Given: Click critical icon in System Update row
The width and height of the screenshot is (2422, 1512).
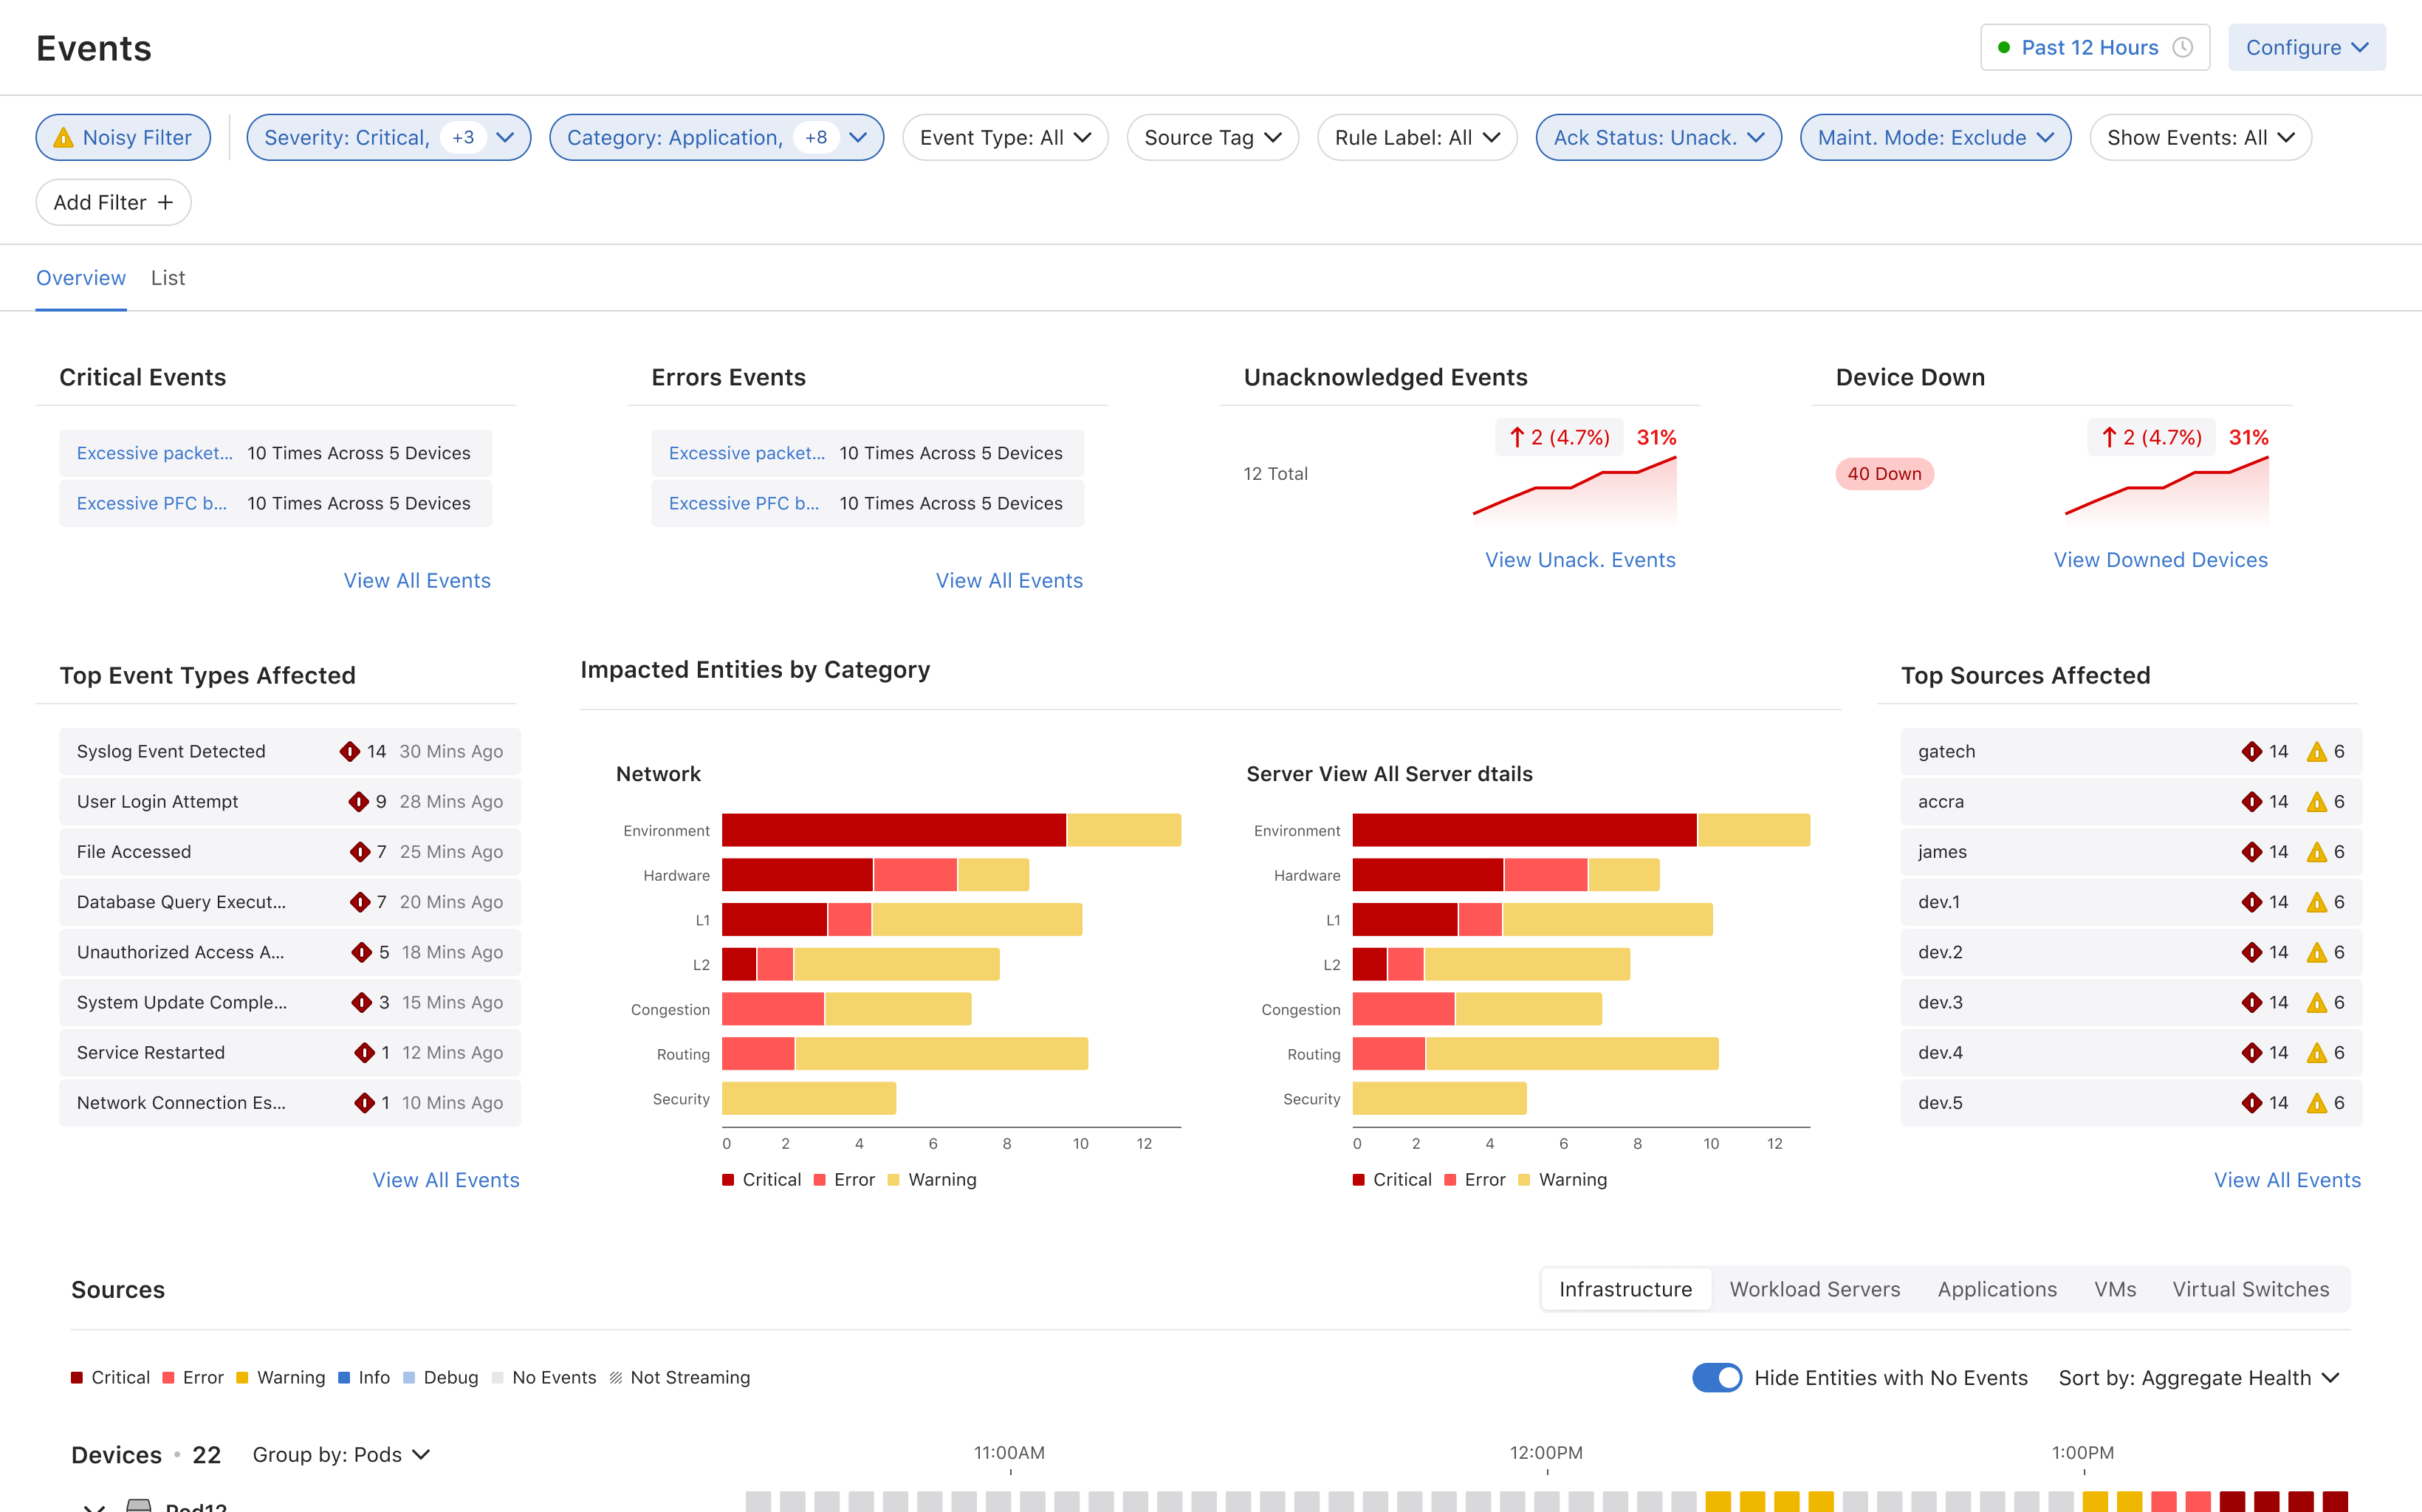Looking at the screenshot, I should tap(362, 1002).
